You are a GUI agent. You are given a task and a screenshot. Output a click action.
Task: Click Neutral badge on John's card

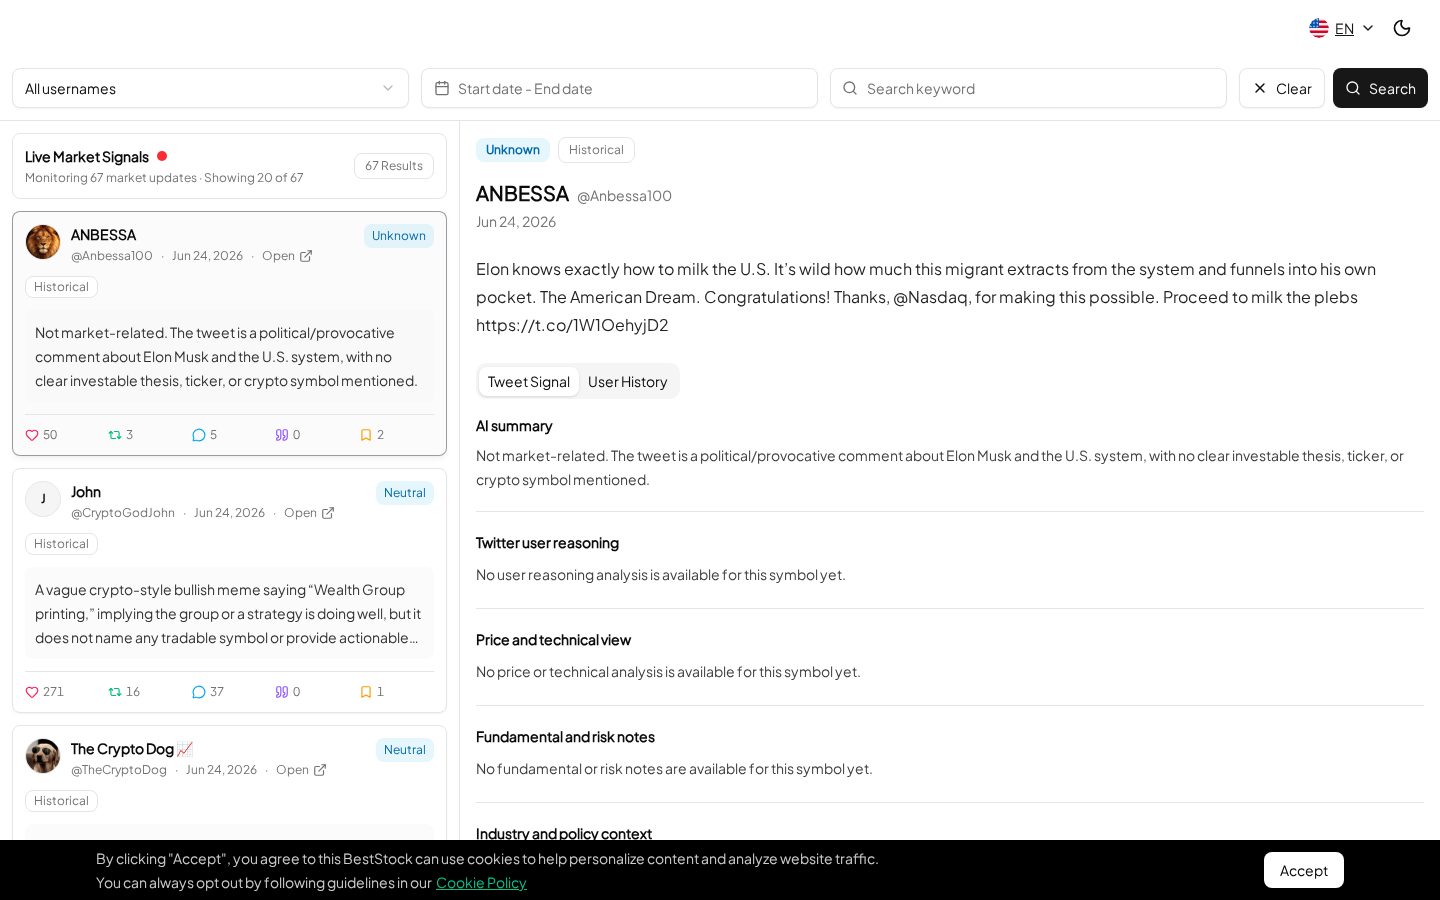point(405,493)
